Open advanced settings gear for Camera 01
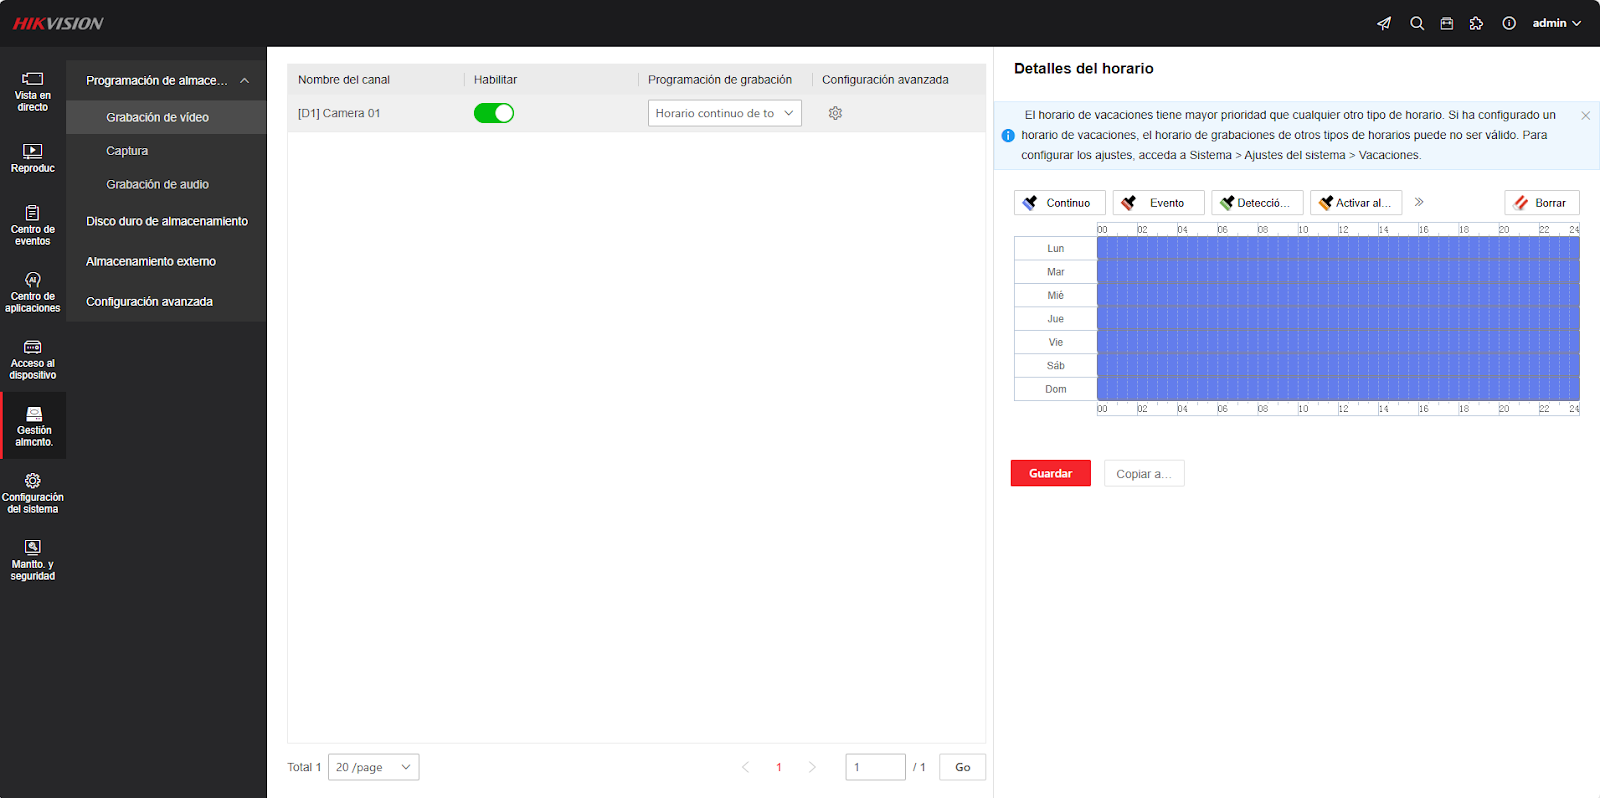Viewport: 1600px width, 798px height. coord(835,113)
